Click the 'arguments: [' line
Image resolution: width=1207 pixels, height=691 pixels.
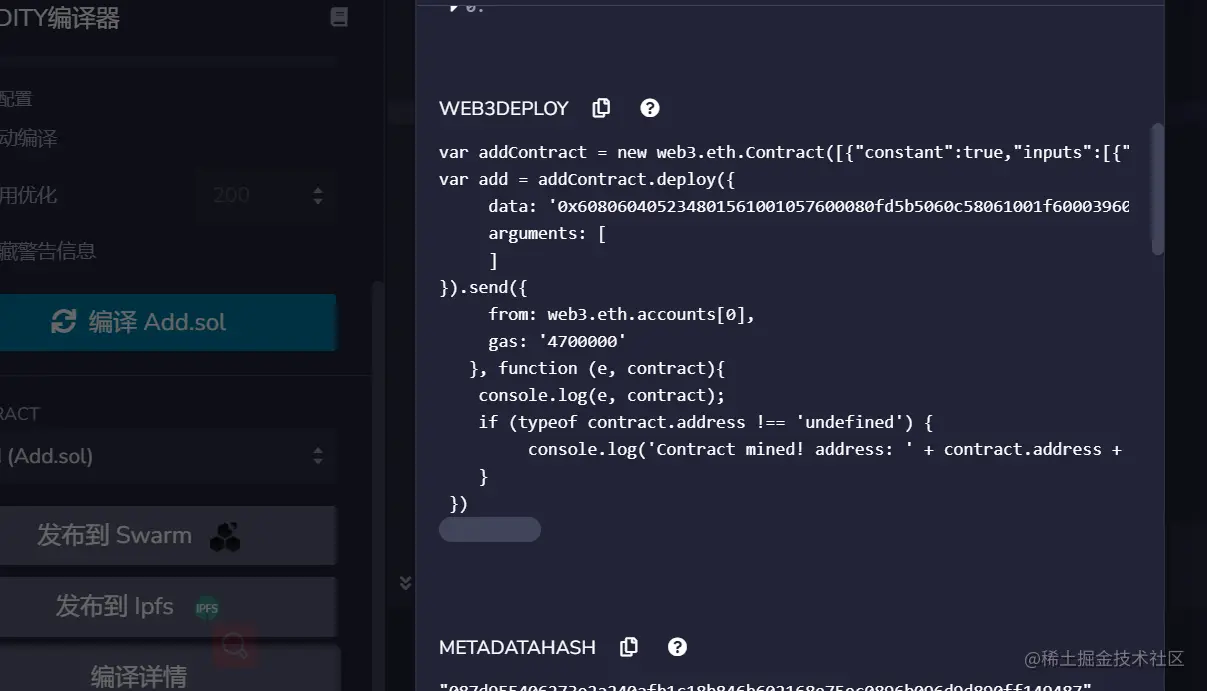click(x=547, y=233)
